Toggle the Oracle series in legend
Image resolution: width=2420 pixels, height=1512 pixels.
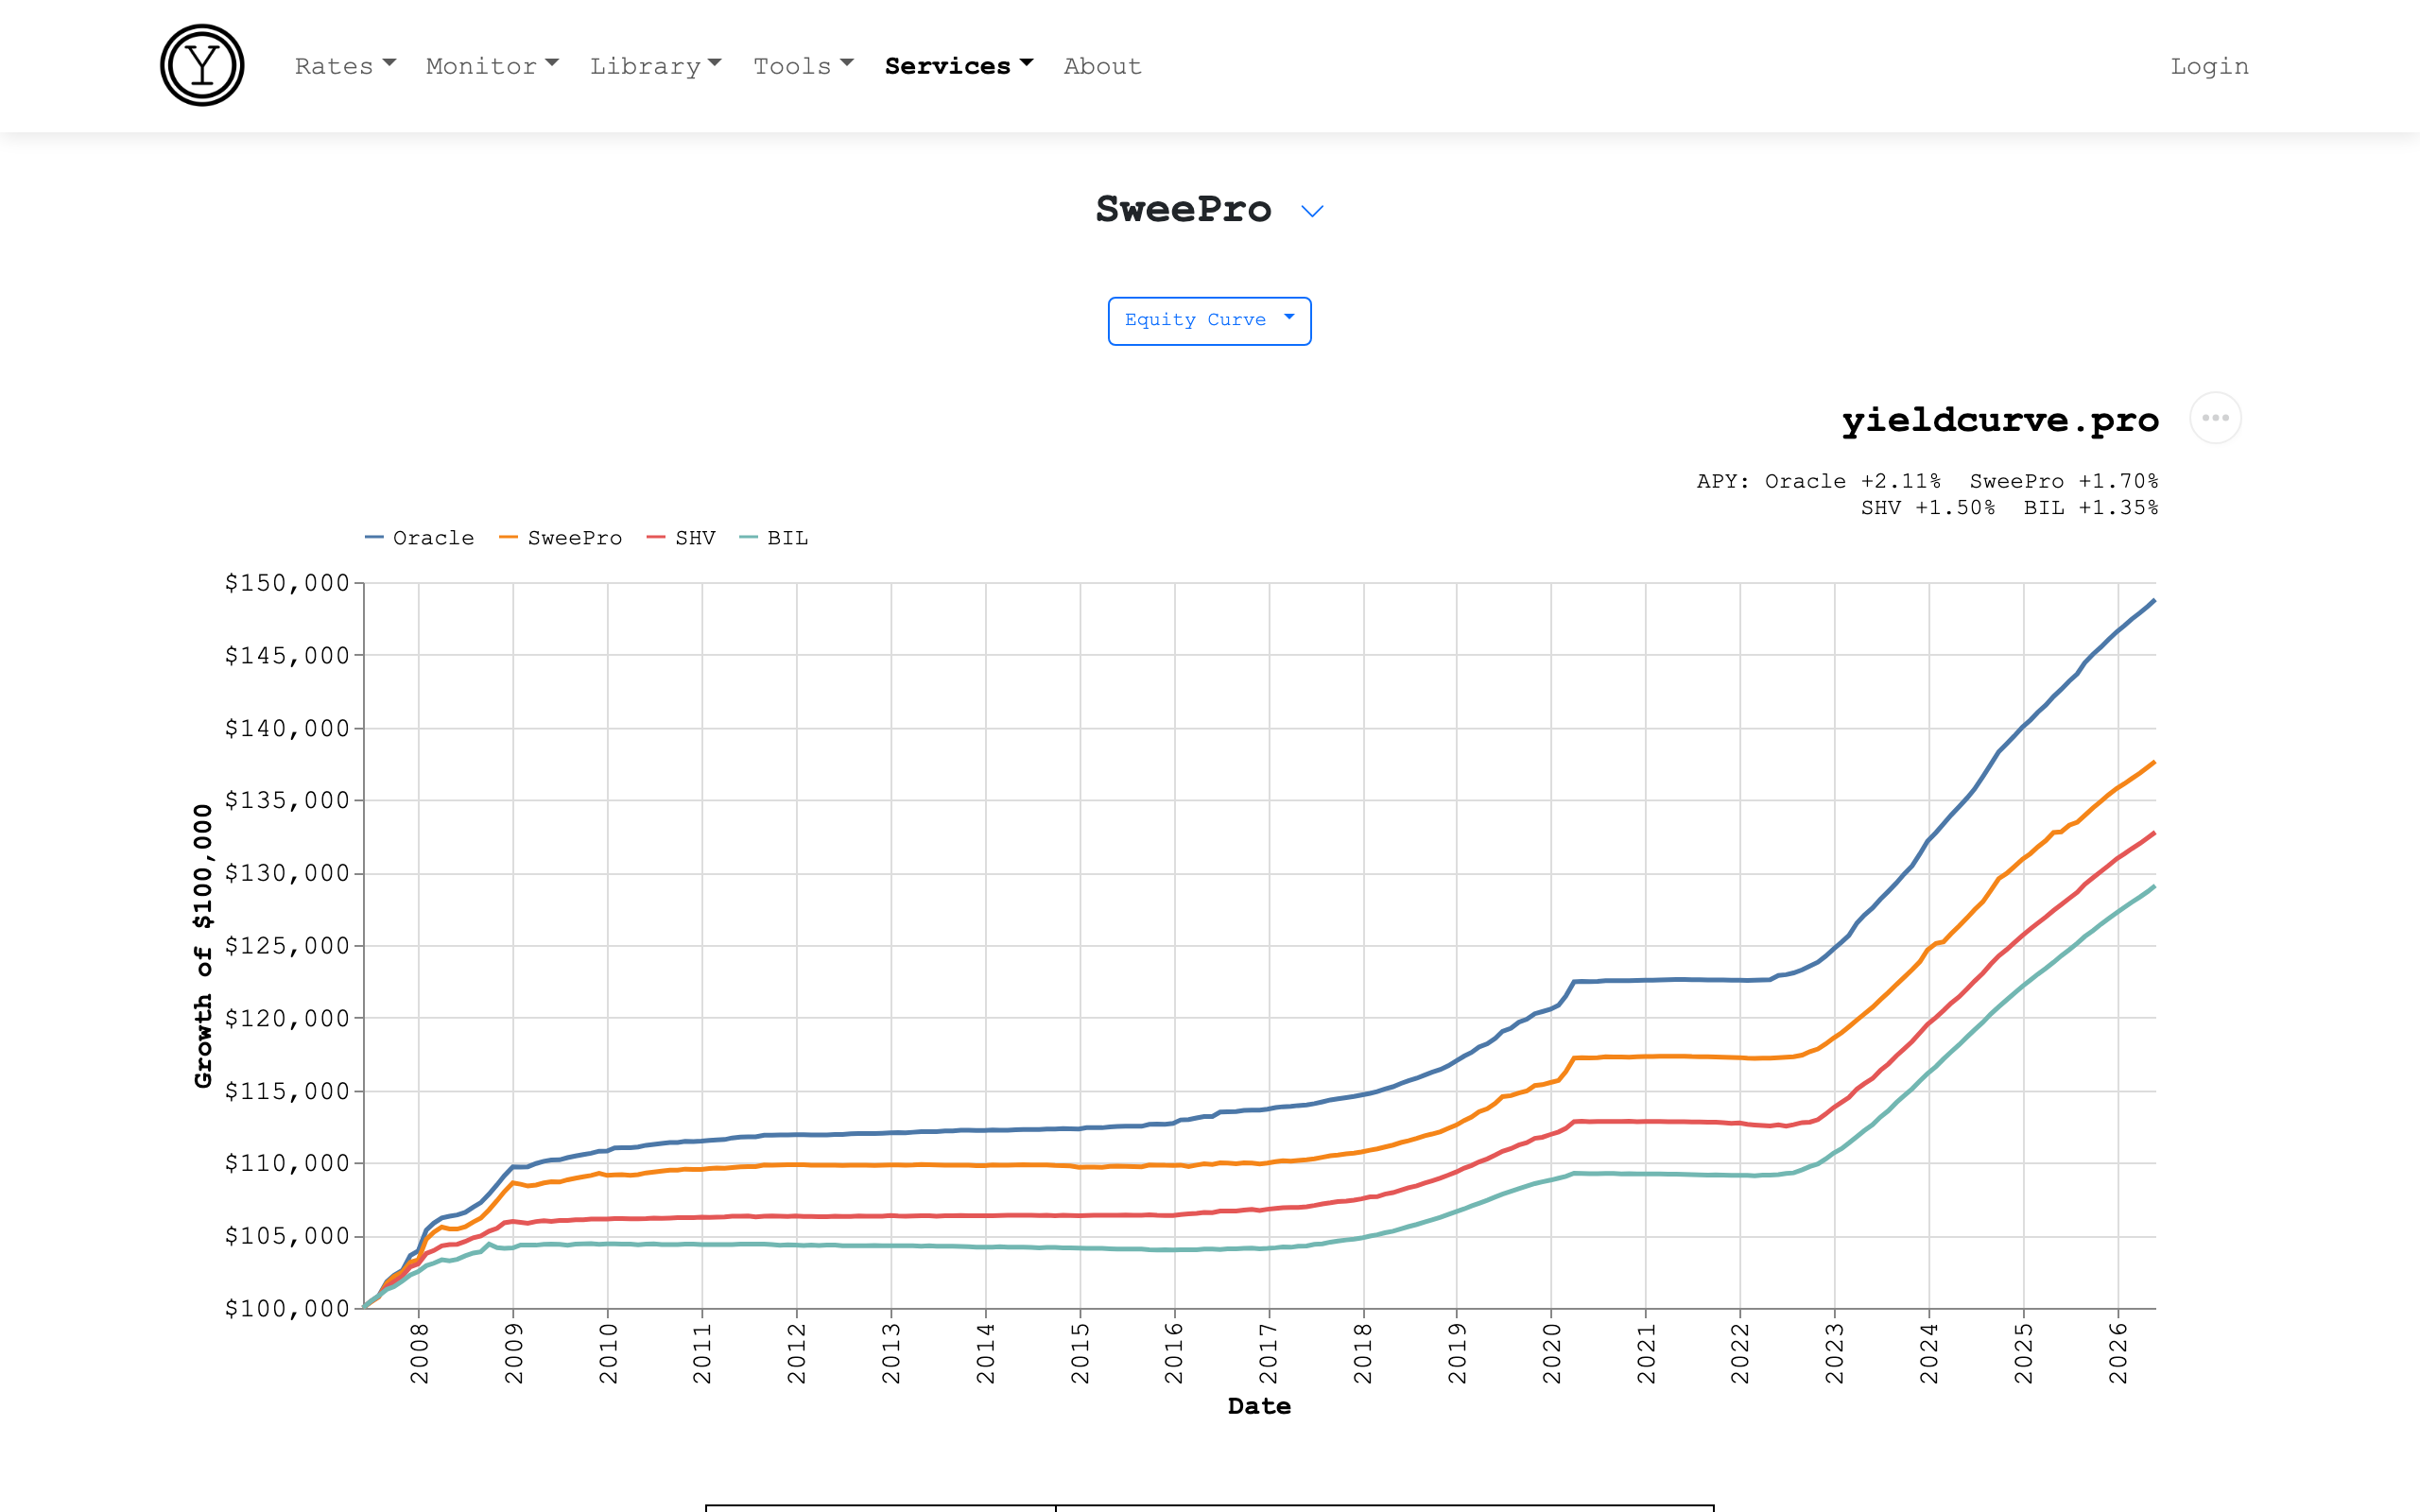[x=420, y=538]
